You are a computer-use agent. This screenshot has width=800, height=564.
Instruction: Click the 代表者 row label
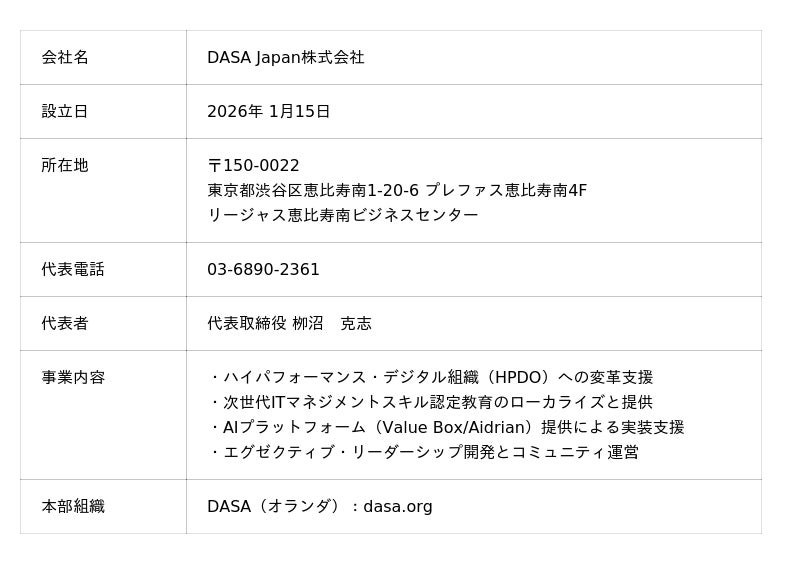65,323
